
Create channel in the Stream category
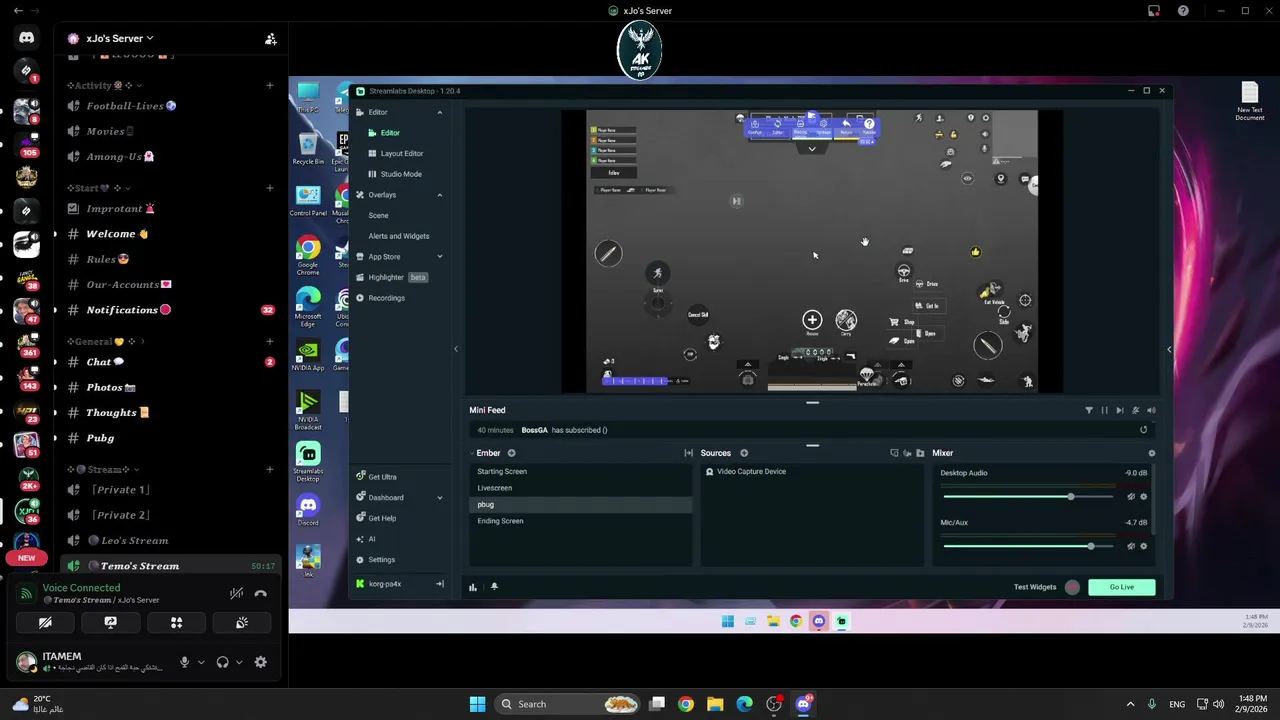270,469
